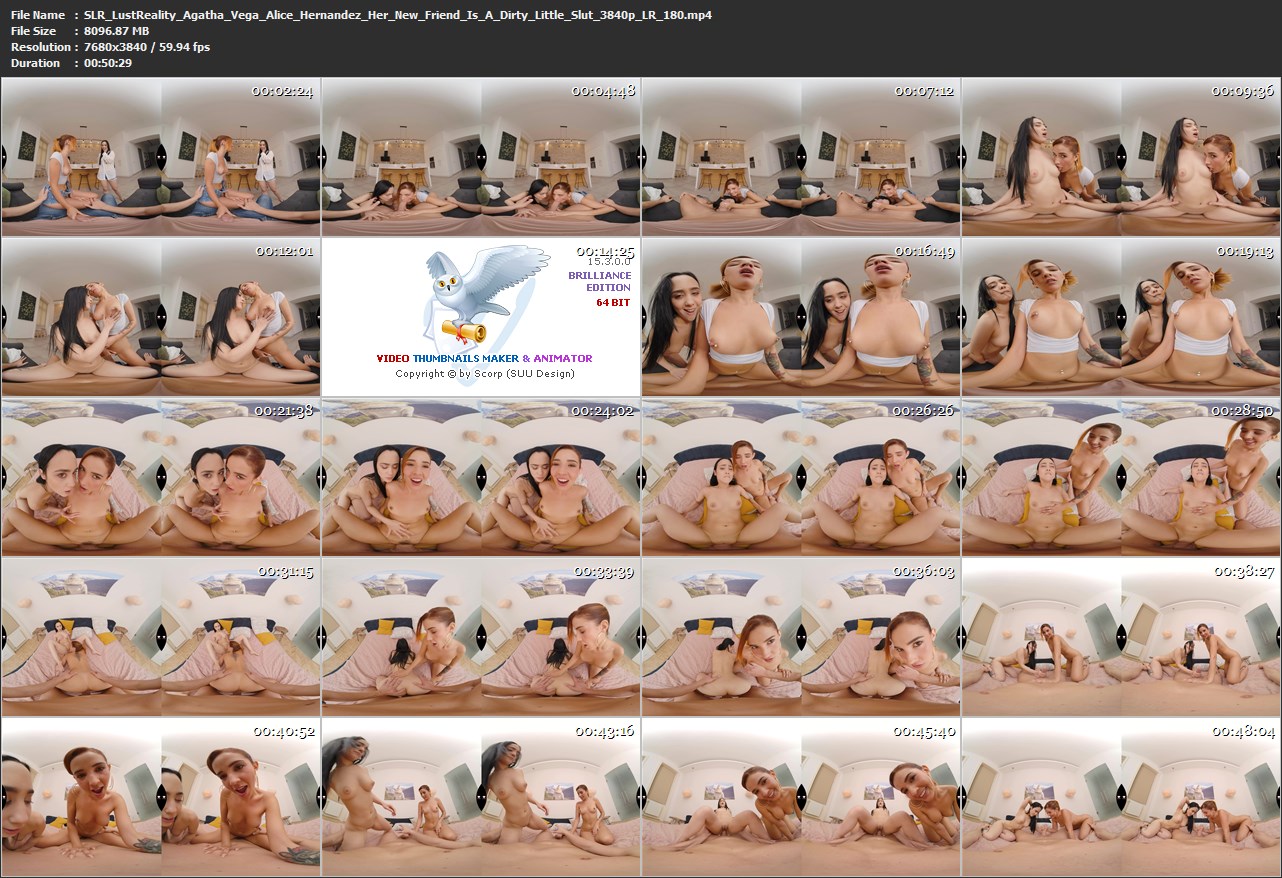Click the 'BRILLIANCE EDITION' label

click(599, 281)
